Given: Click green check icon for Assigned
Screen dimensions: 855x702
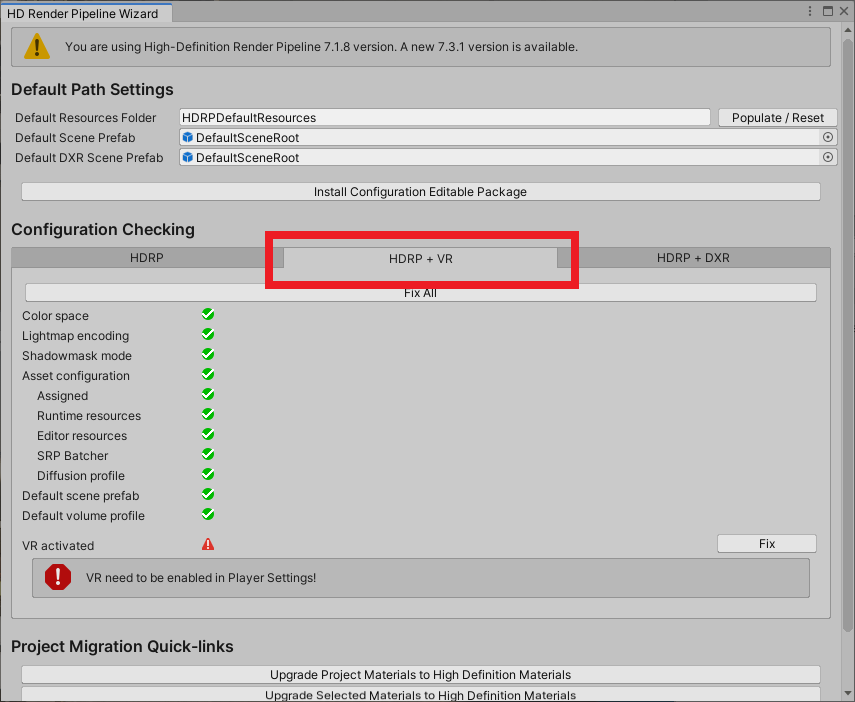Looking at the screenshot, I should (x=208, y=394).
